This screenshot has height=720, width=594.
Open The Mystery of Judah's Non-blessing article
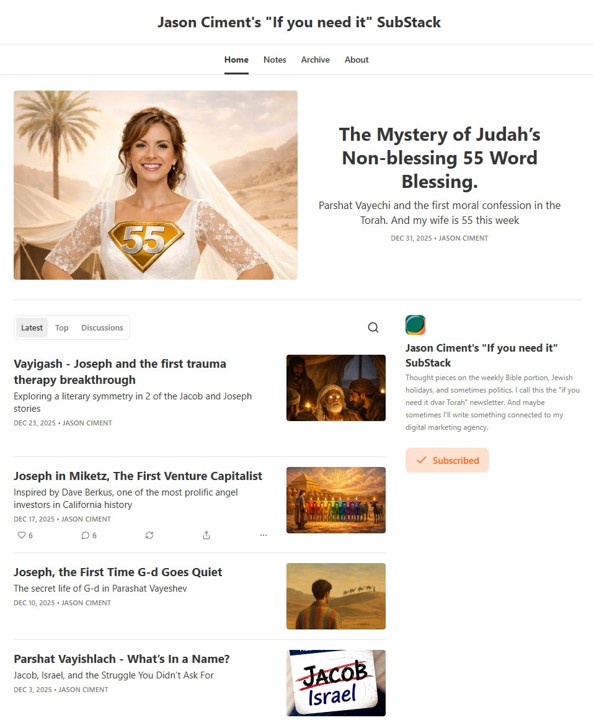pyautogui.click(x=440, y=158)
